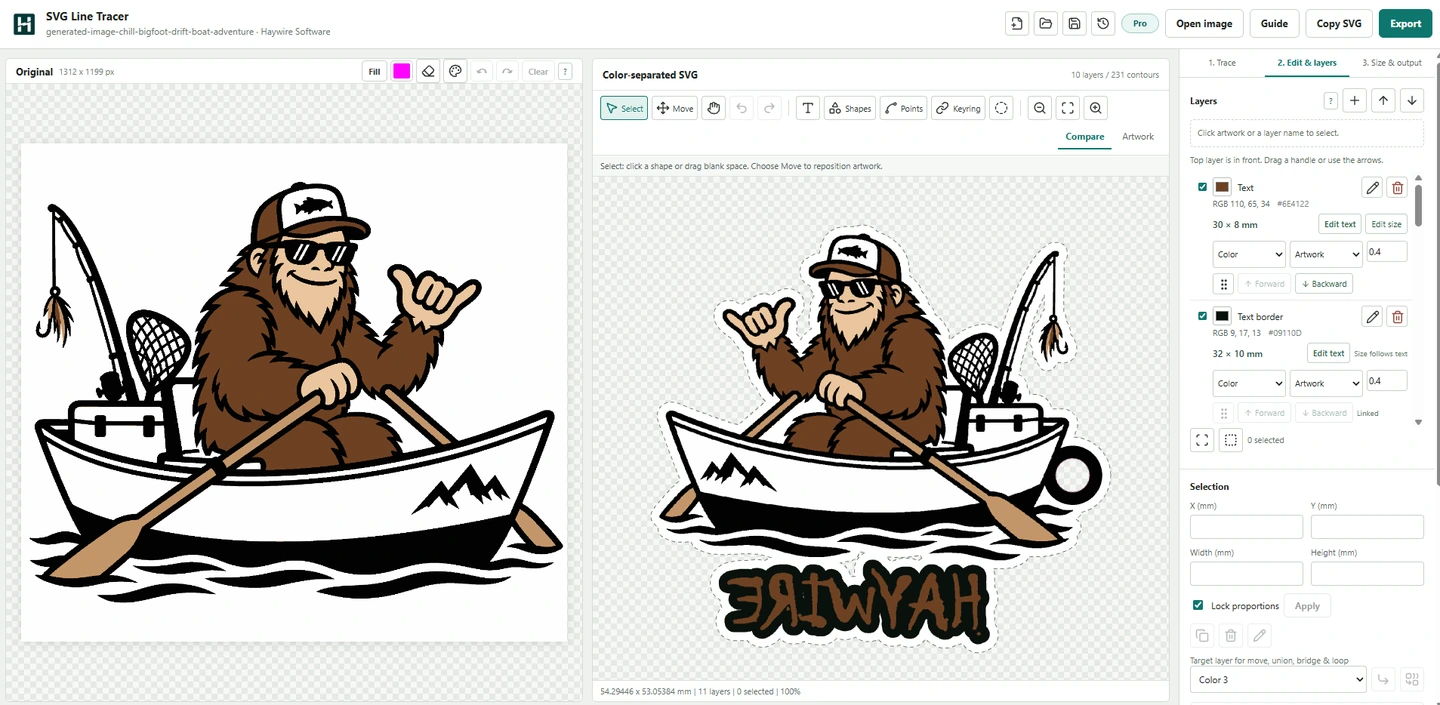Click the Fill button in Original panel
The image size is (1440, 705).
[x=375, y=71]
